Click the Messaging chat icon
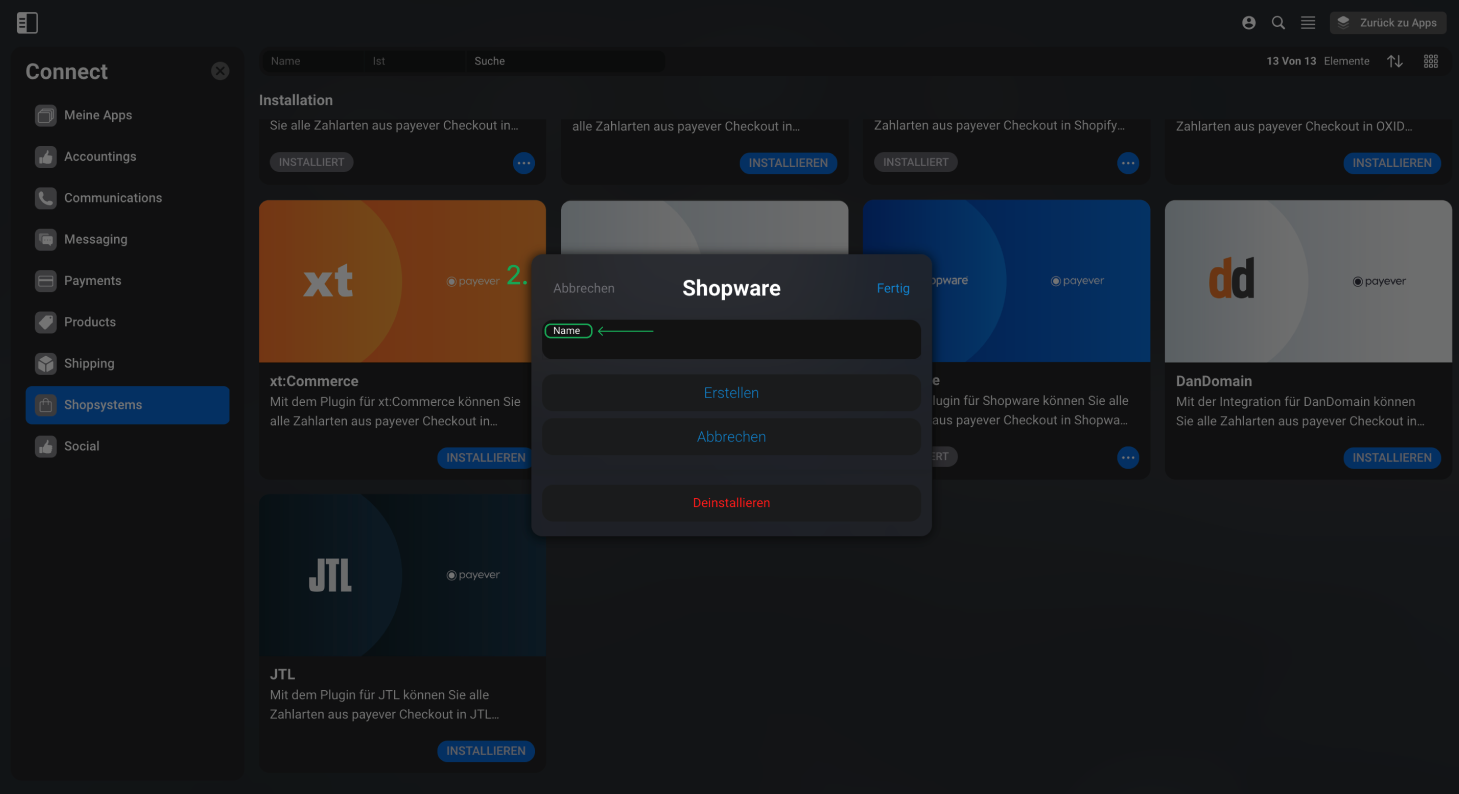This screenshot has width=1459, height=794. (x=46, y=239)
